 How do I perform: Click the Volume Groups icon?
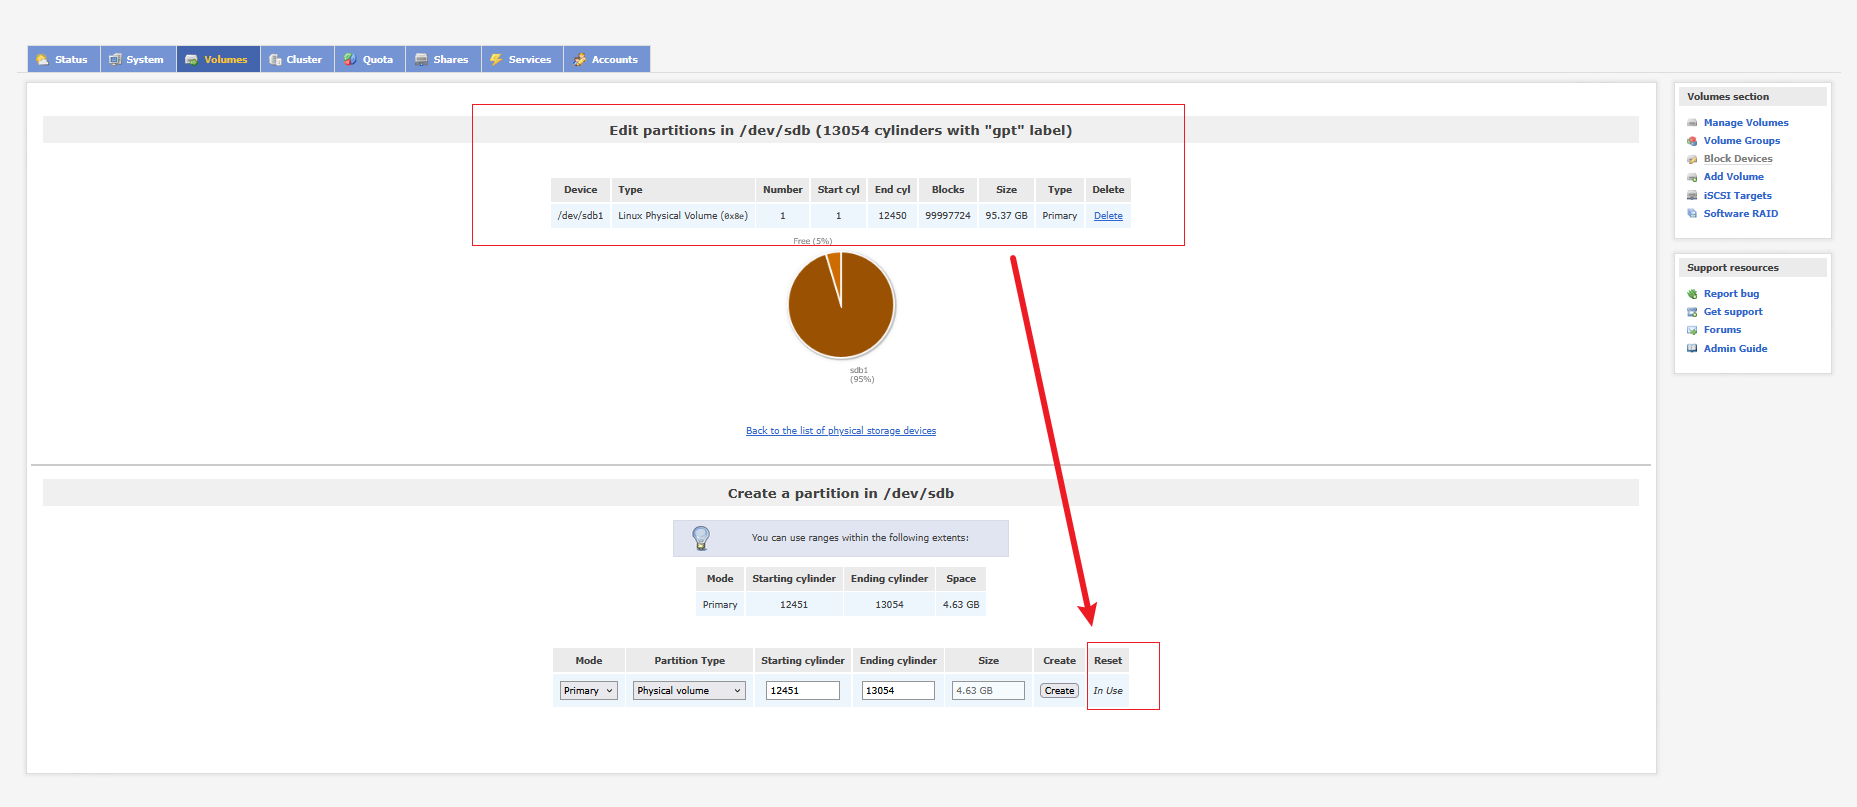pyautogui.click(x=1692, y=141)
